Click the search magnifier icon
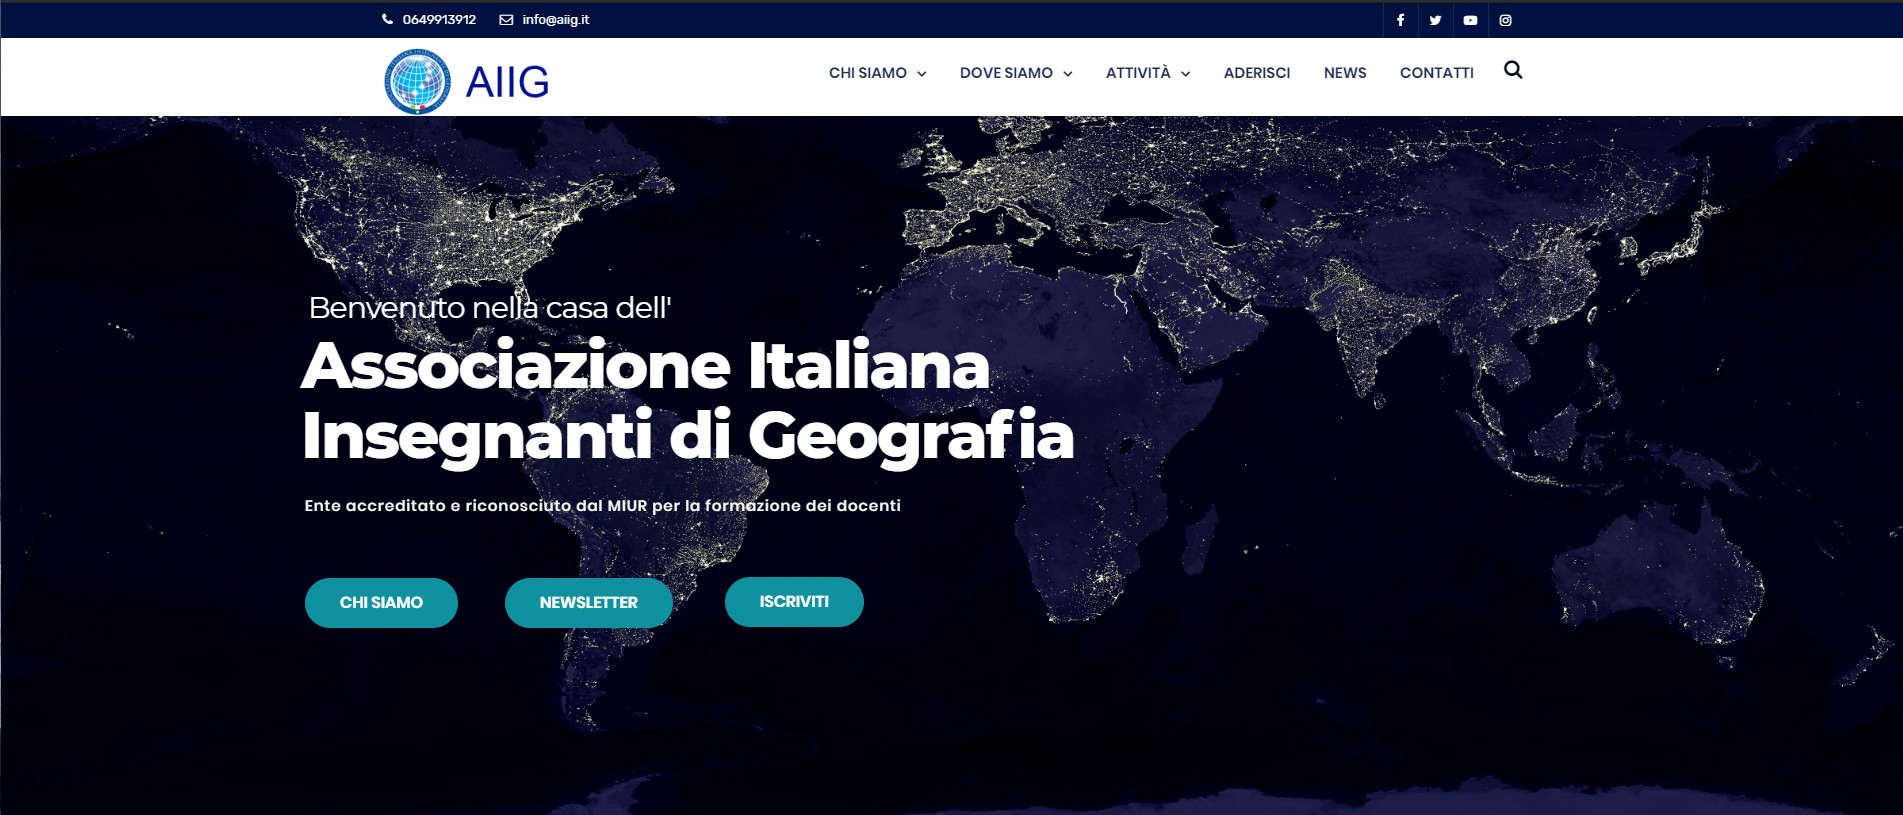Image resolution: width=1903 pixels, height=815 pixels. 1513,70
